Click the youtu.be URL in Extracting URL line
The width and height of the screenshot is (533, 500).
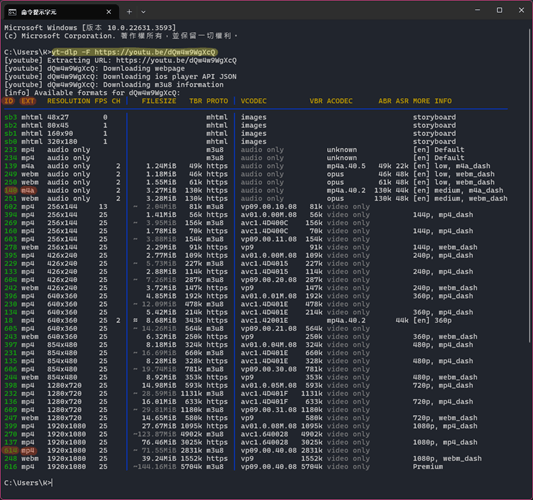(x=176, y=61)
